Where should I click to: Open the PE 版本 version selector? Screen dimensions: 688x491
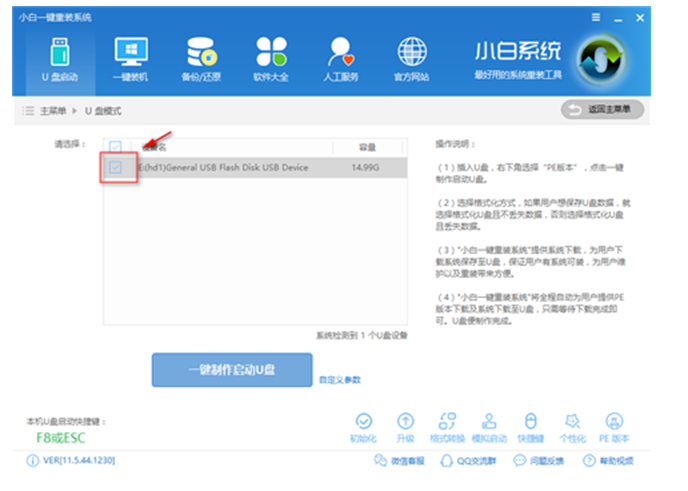[x=614, y=427]
